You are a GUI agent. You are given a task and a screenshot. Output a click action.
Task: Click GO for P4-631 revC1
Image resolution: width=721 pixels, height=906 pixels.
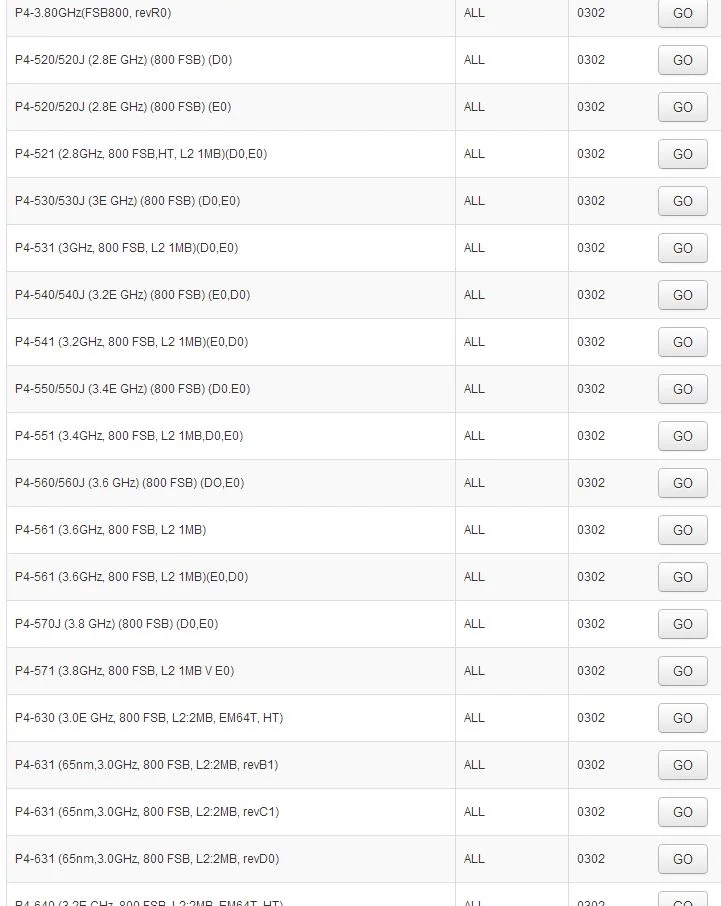pos(682,812)
